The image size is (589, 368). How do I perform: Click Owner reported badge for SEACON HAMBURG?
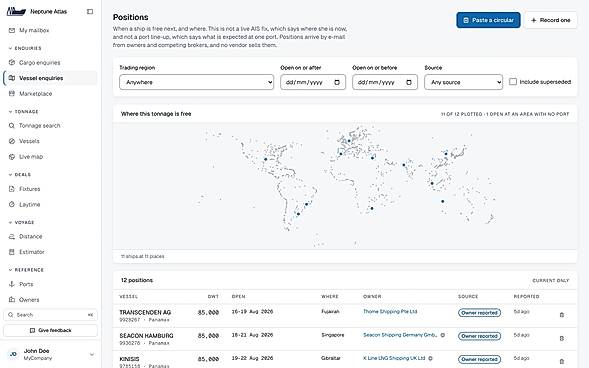(479, 336)
